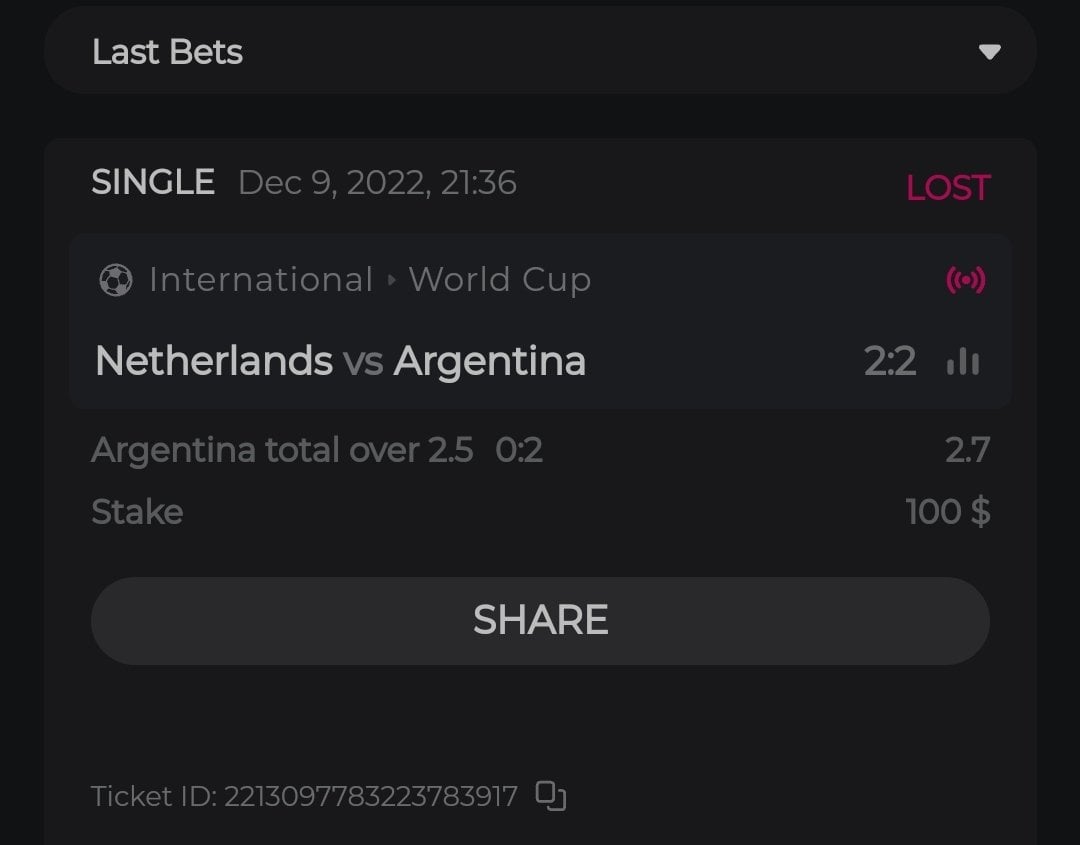The width and height of the screenshot is (1080, 845).
Task: Open match statistics bar chart icon
Action: [963, 361]
